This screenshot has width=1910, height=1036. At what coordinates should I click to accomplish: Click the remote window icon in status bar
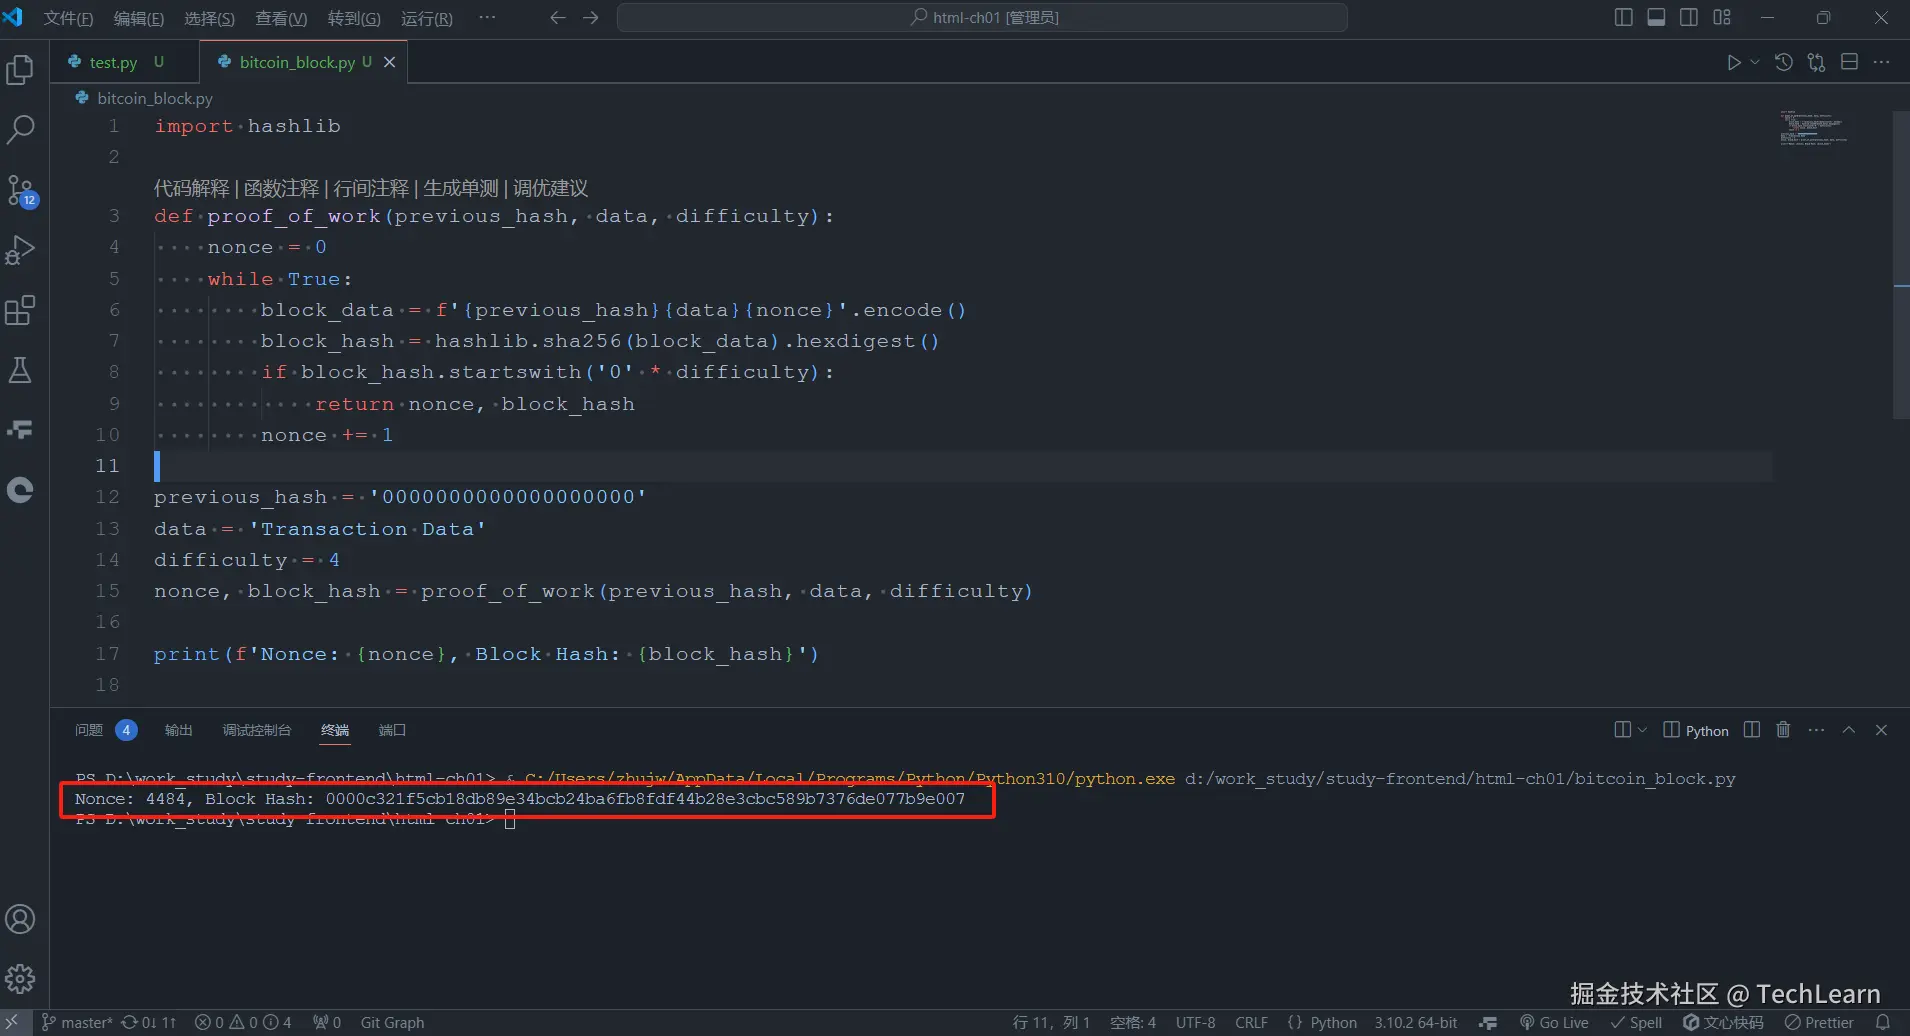tap(13, 1022)
